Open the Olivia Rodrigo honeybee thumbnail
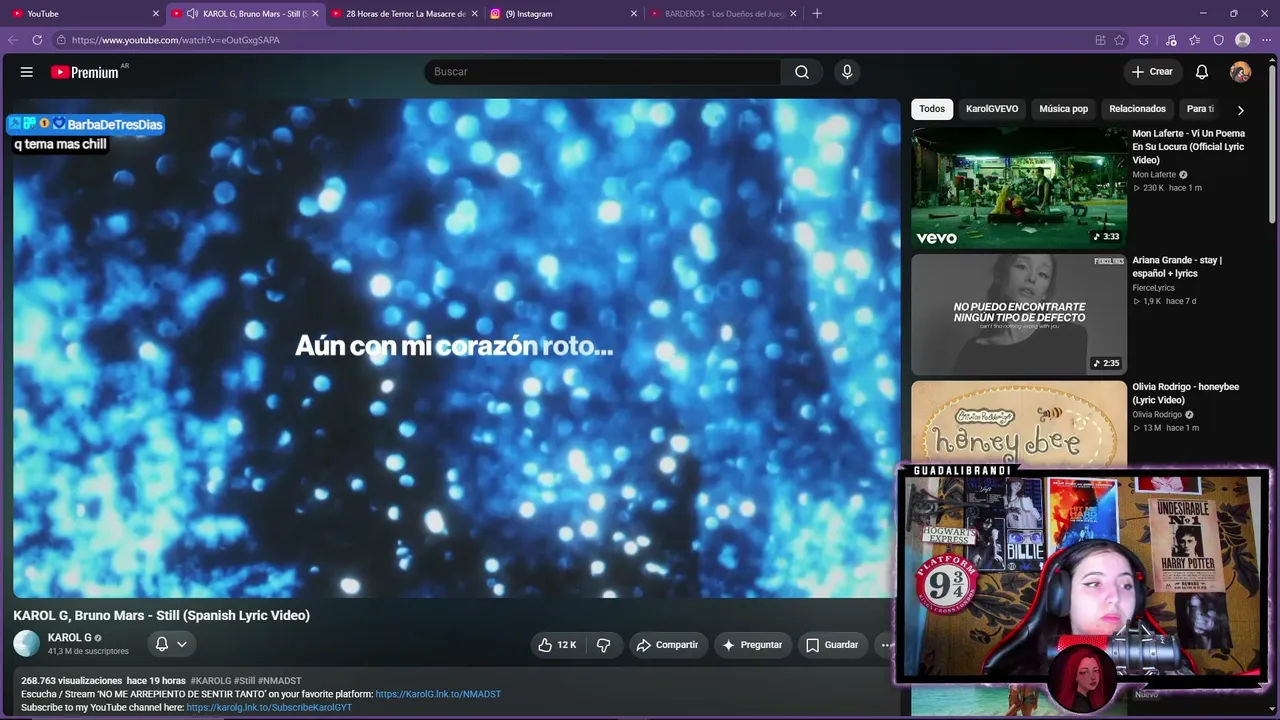 click(x=1018, y=423)
